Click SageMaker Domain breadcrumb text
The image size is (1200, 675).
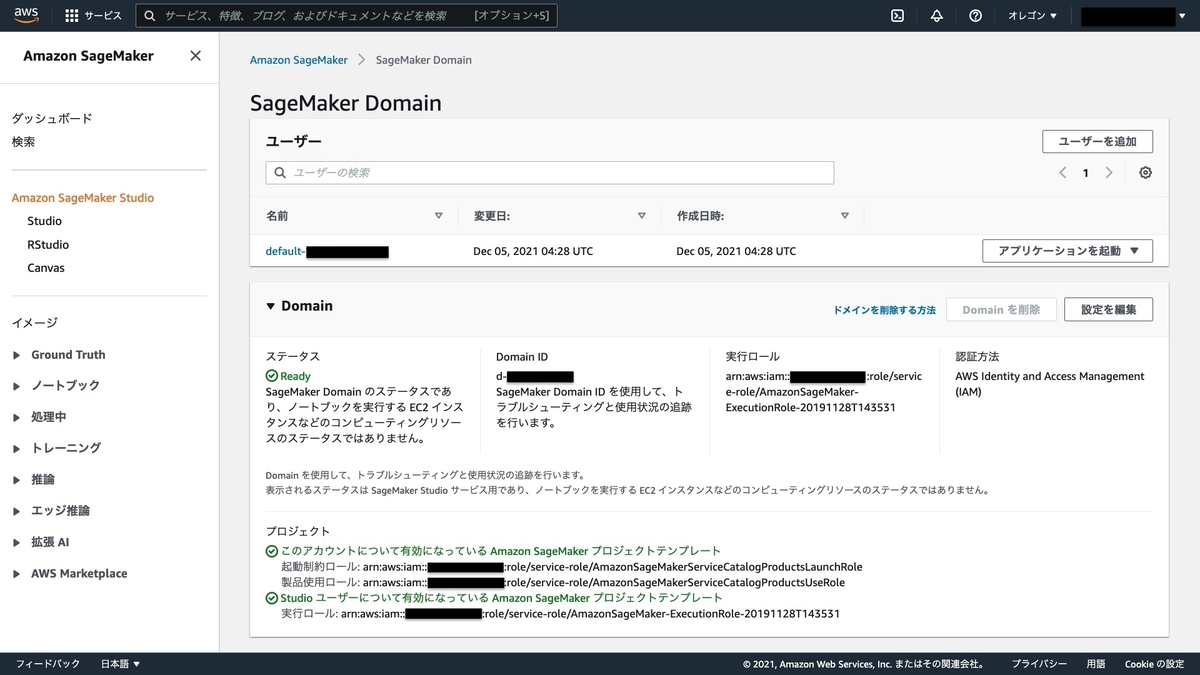pyautogui.click(x=423, y=60)
